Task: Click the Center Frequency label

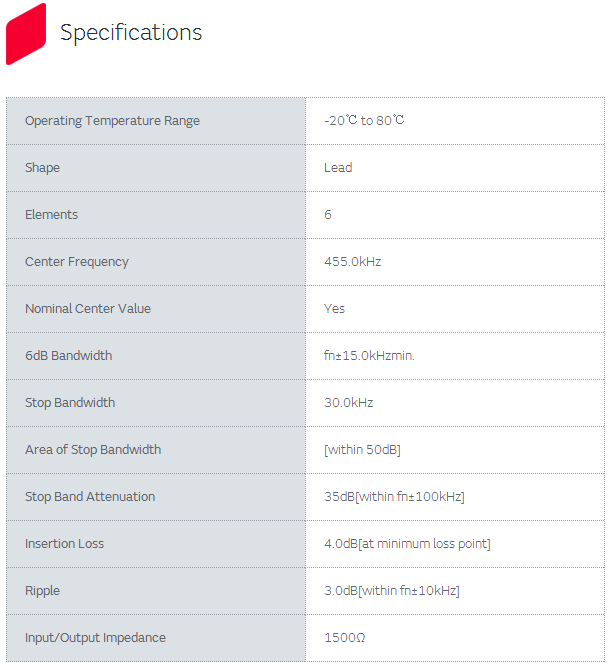Action: tap(77, 262)
